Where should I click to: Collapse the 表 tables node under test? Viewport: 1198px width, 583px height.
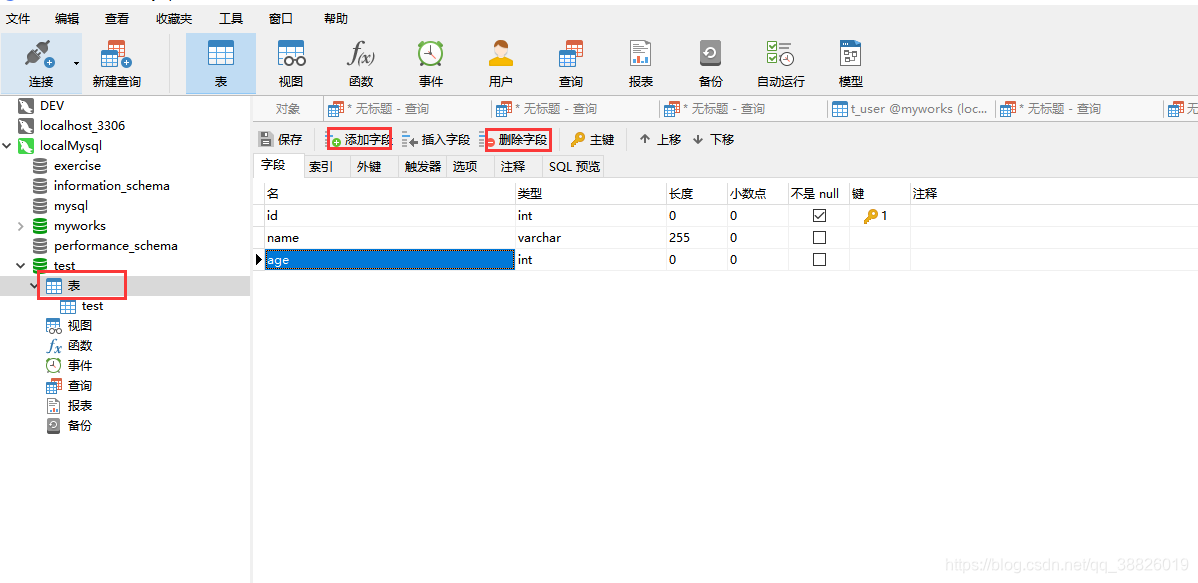tap(34, 286)
